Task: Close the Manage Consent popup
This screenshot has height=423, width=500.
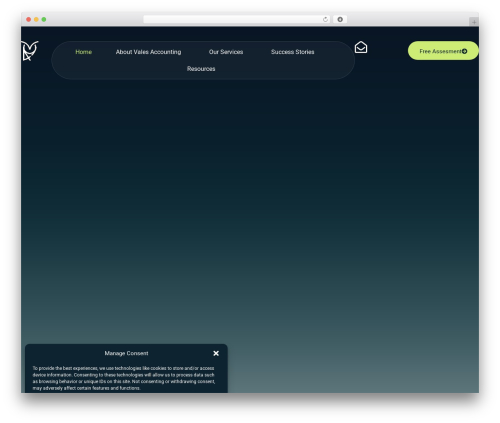Action: tap(216, 353)
